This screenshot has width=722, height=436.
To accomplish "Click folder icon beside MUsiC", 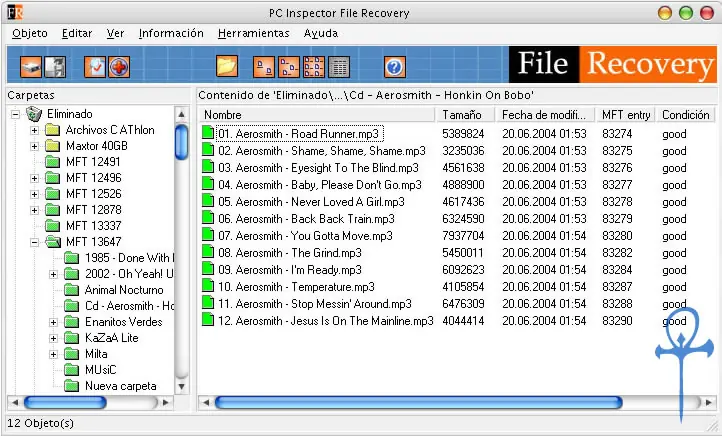I will pos(71,370).
